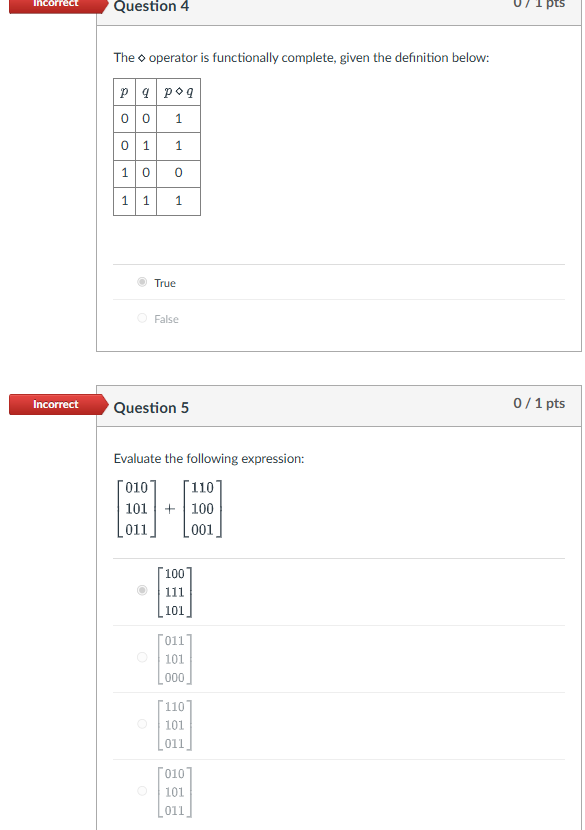Choose matrix option 100 111 101
The height and width of the screenshot is (830, 585).
click(x=140, y=590)
